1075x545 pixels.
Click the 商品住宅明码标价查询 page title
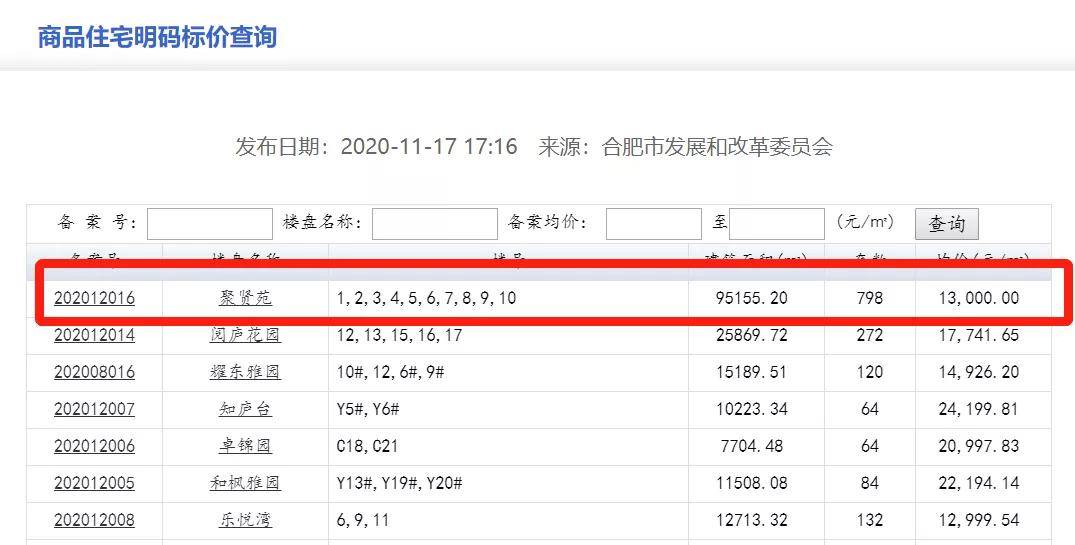pyautogui.click(x=157, y=37)
